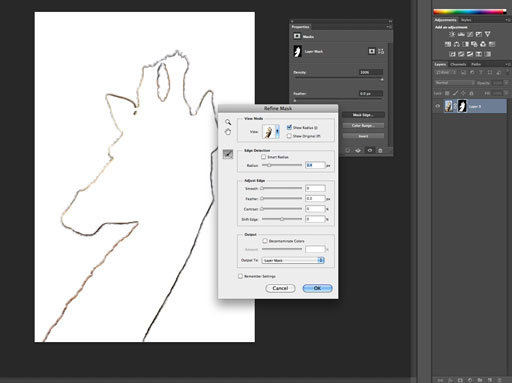
Task: Open the View mode thumbnail dropdown
Action: tap(271, 132)
